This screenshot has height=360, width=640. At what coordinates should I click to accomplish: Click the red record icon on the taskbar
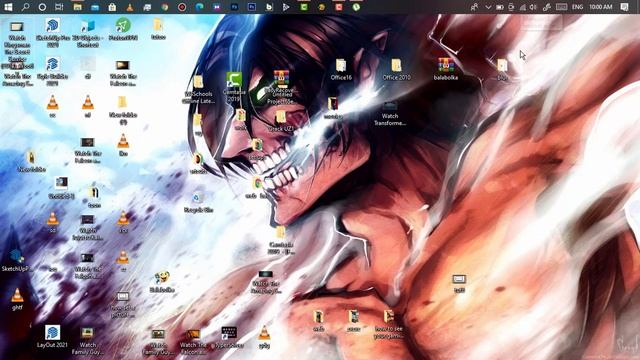(x=182, y=7)
